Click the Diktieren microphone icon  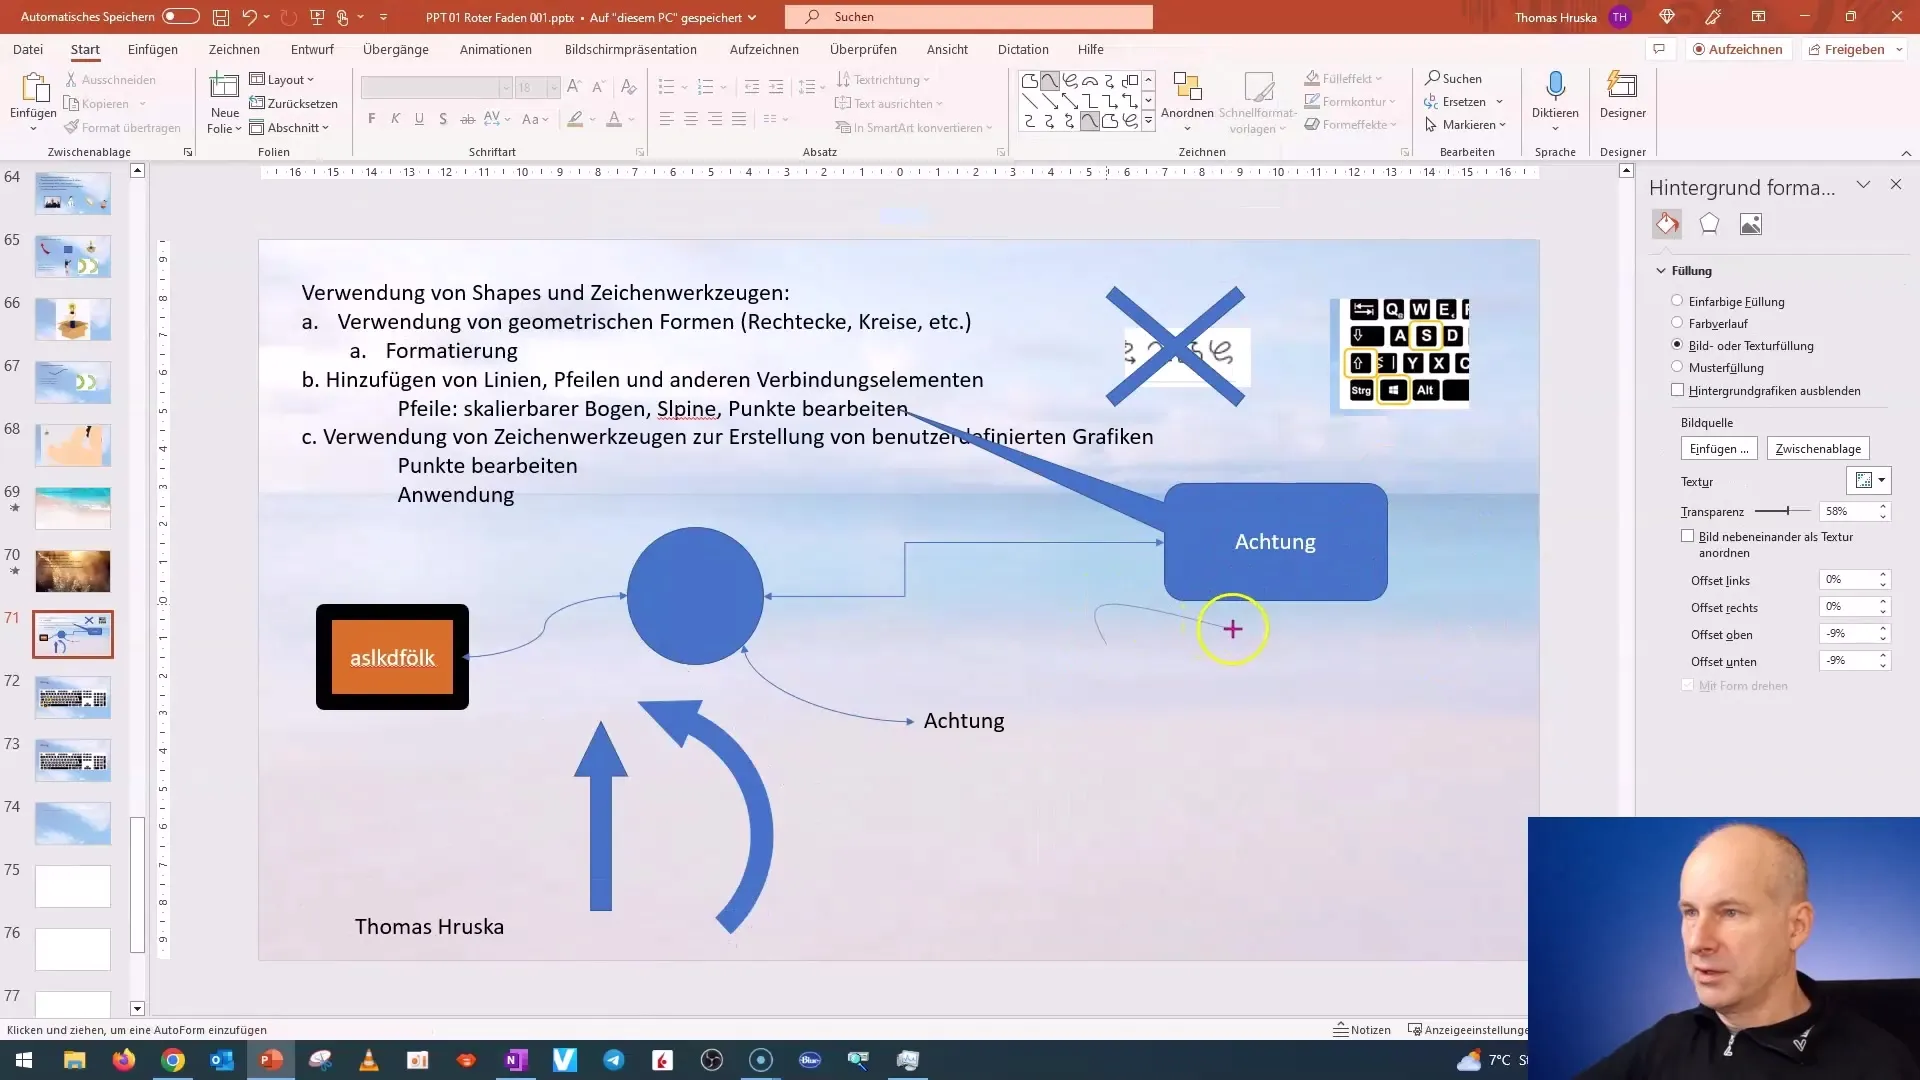[x=1555, y=86]
